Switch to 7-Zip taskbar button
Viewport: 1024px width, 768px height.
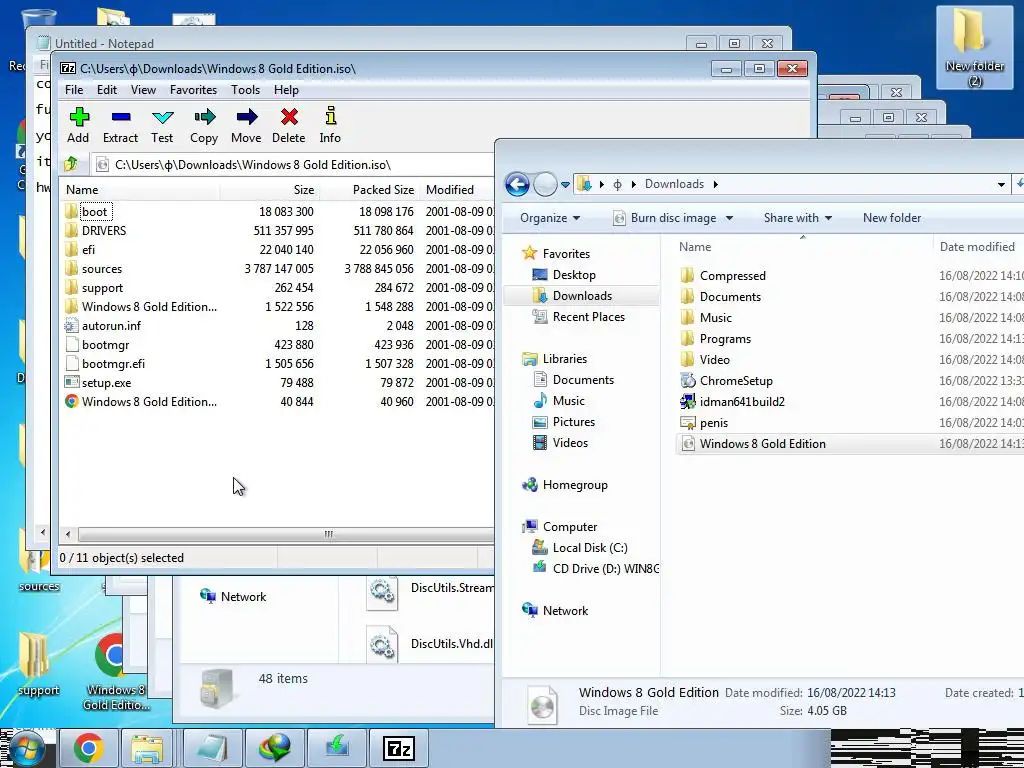point(399,748)
